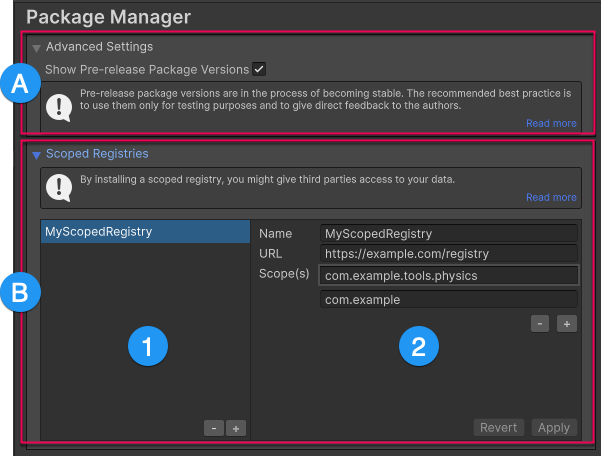Viewport: 601px width, 456px height.
Task: Click the Scoped Registries header label
Action: point(97,155)
